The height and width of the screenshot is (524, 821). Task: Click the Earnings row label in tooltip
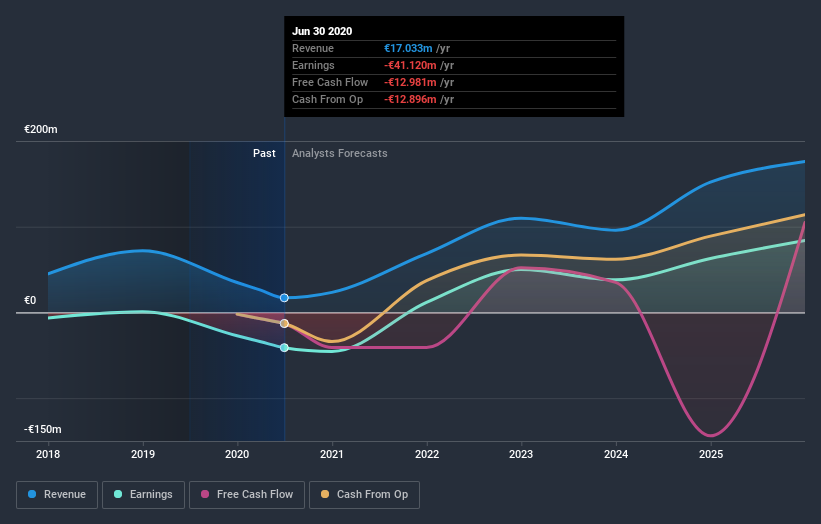click(x=313, y=65)
